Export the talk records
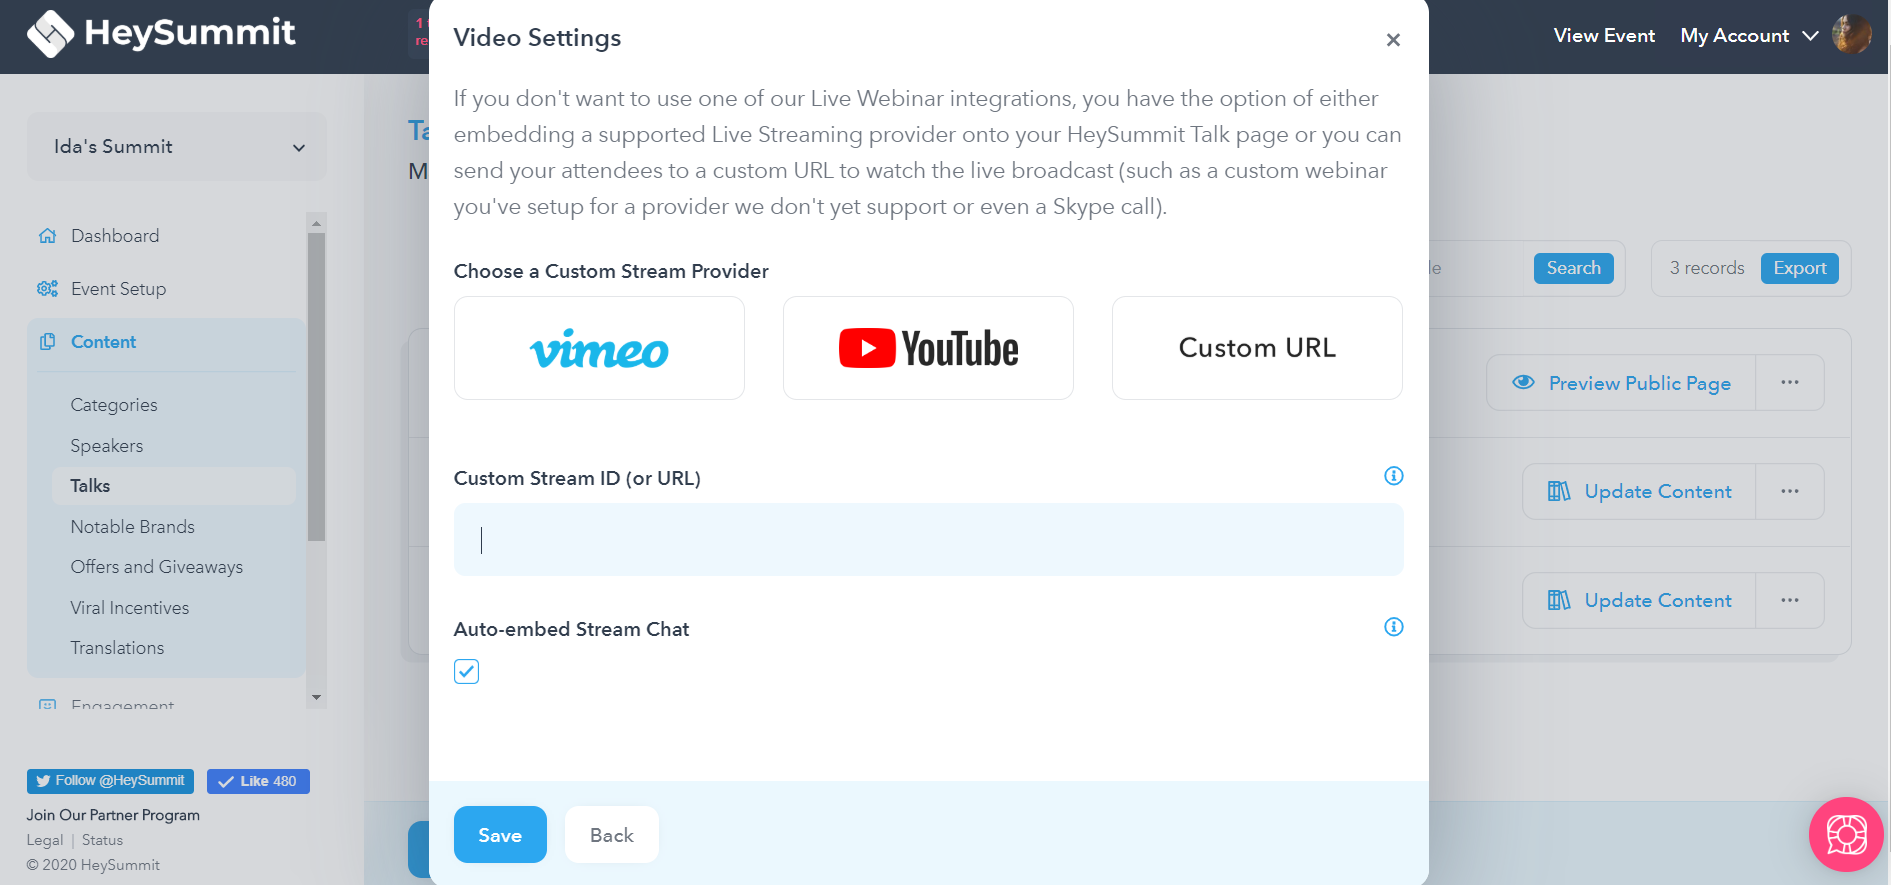Viewport: 1891px width, 885px height. (1799, 268)
